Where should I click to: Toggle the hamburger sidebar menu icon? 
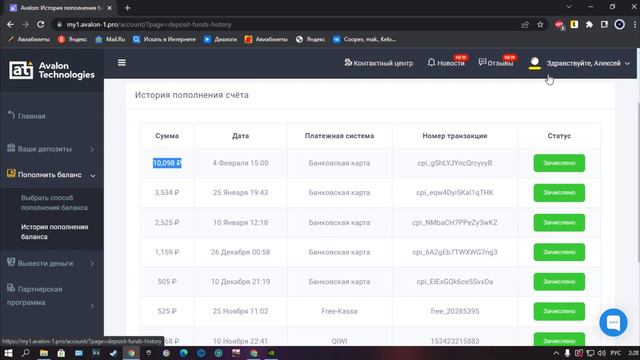tap(122, 62)
